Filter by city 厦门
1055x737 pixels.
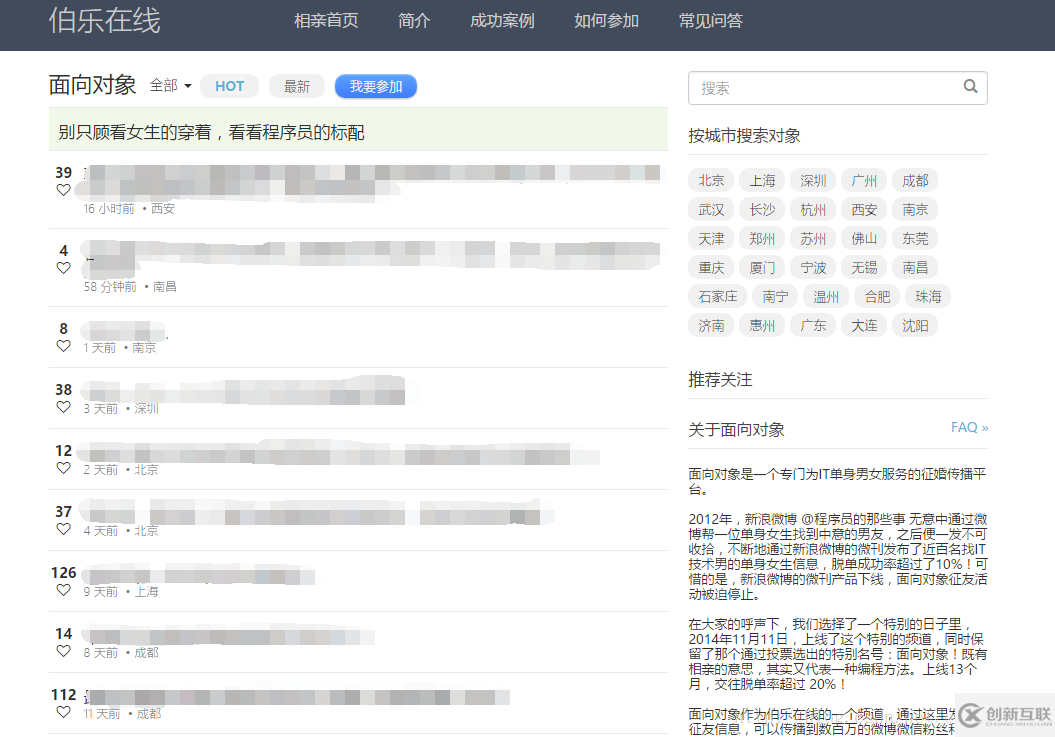point(762,267)
